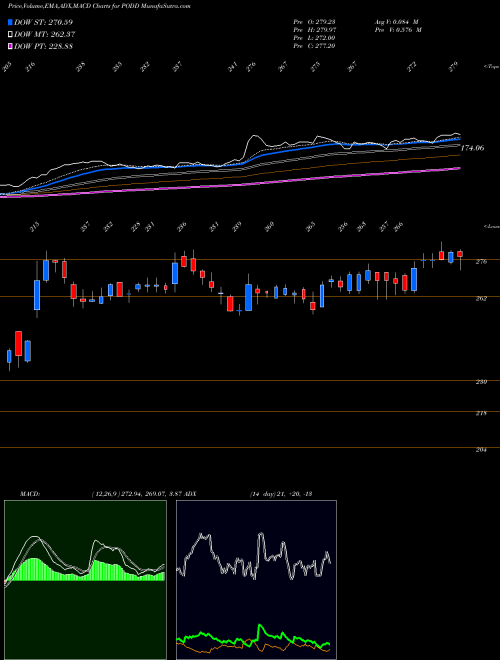Screen dimensions: 500x660
Task: Click the 276 price axis label
Action: point(481,262)
